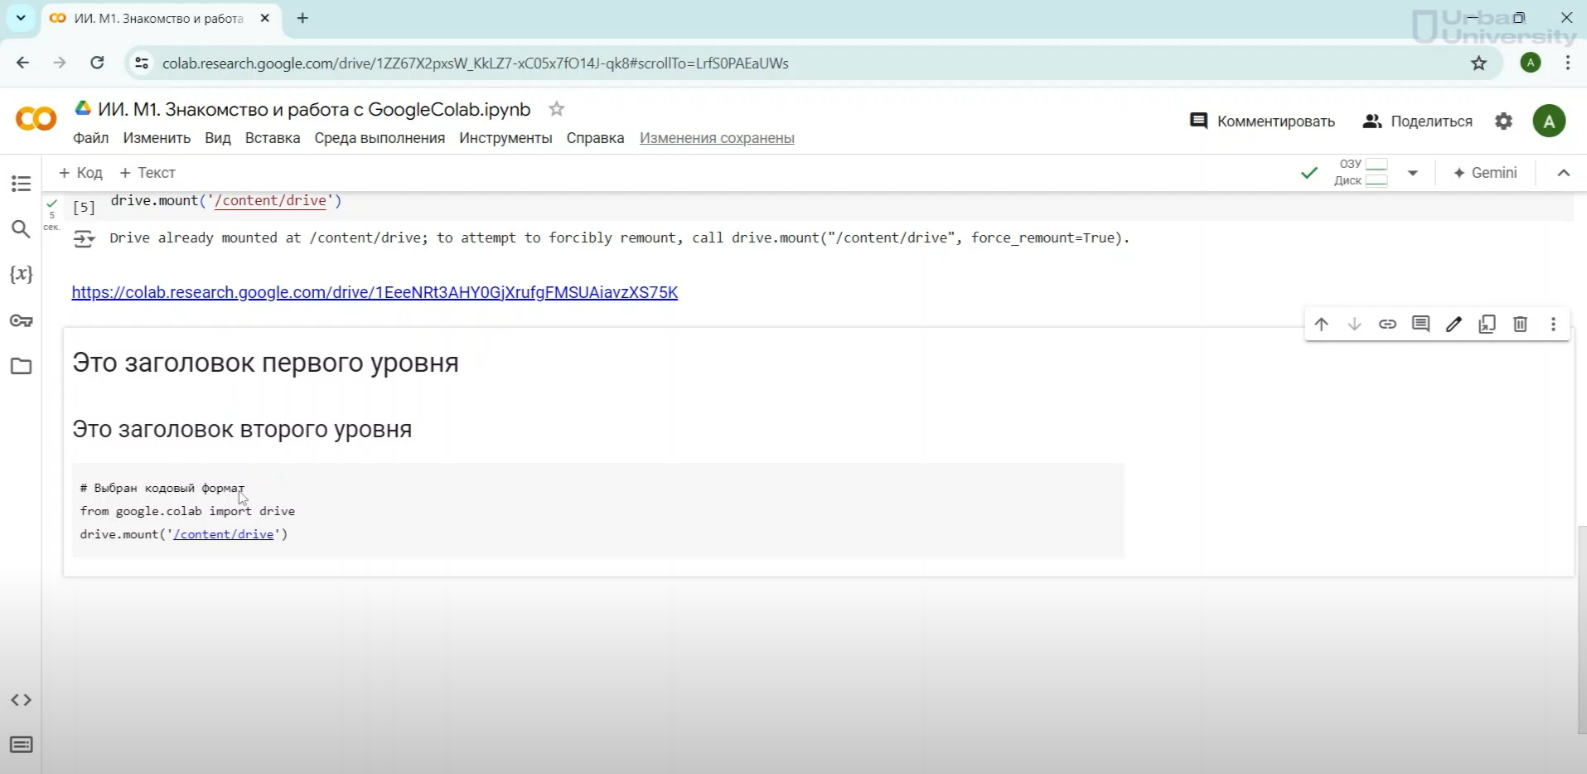Open the Среда выполнения menu

(379, 138)
